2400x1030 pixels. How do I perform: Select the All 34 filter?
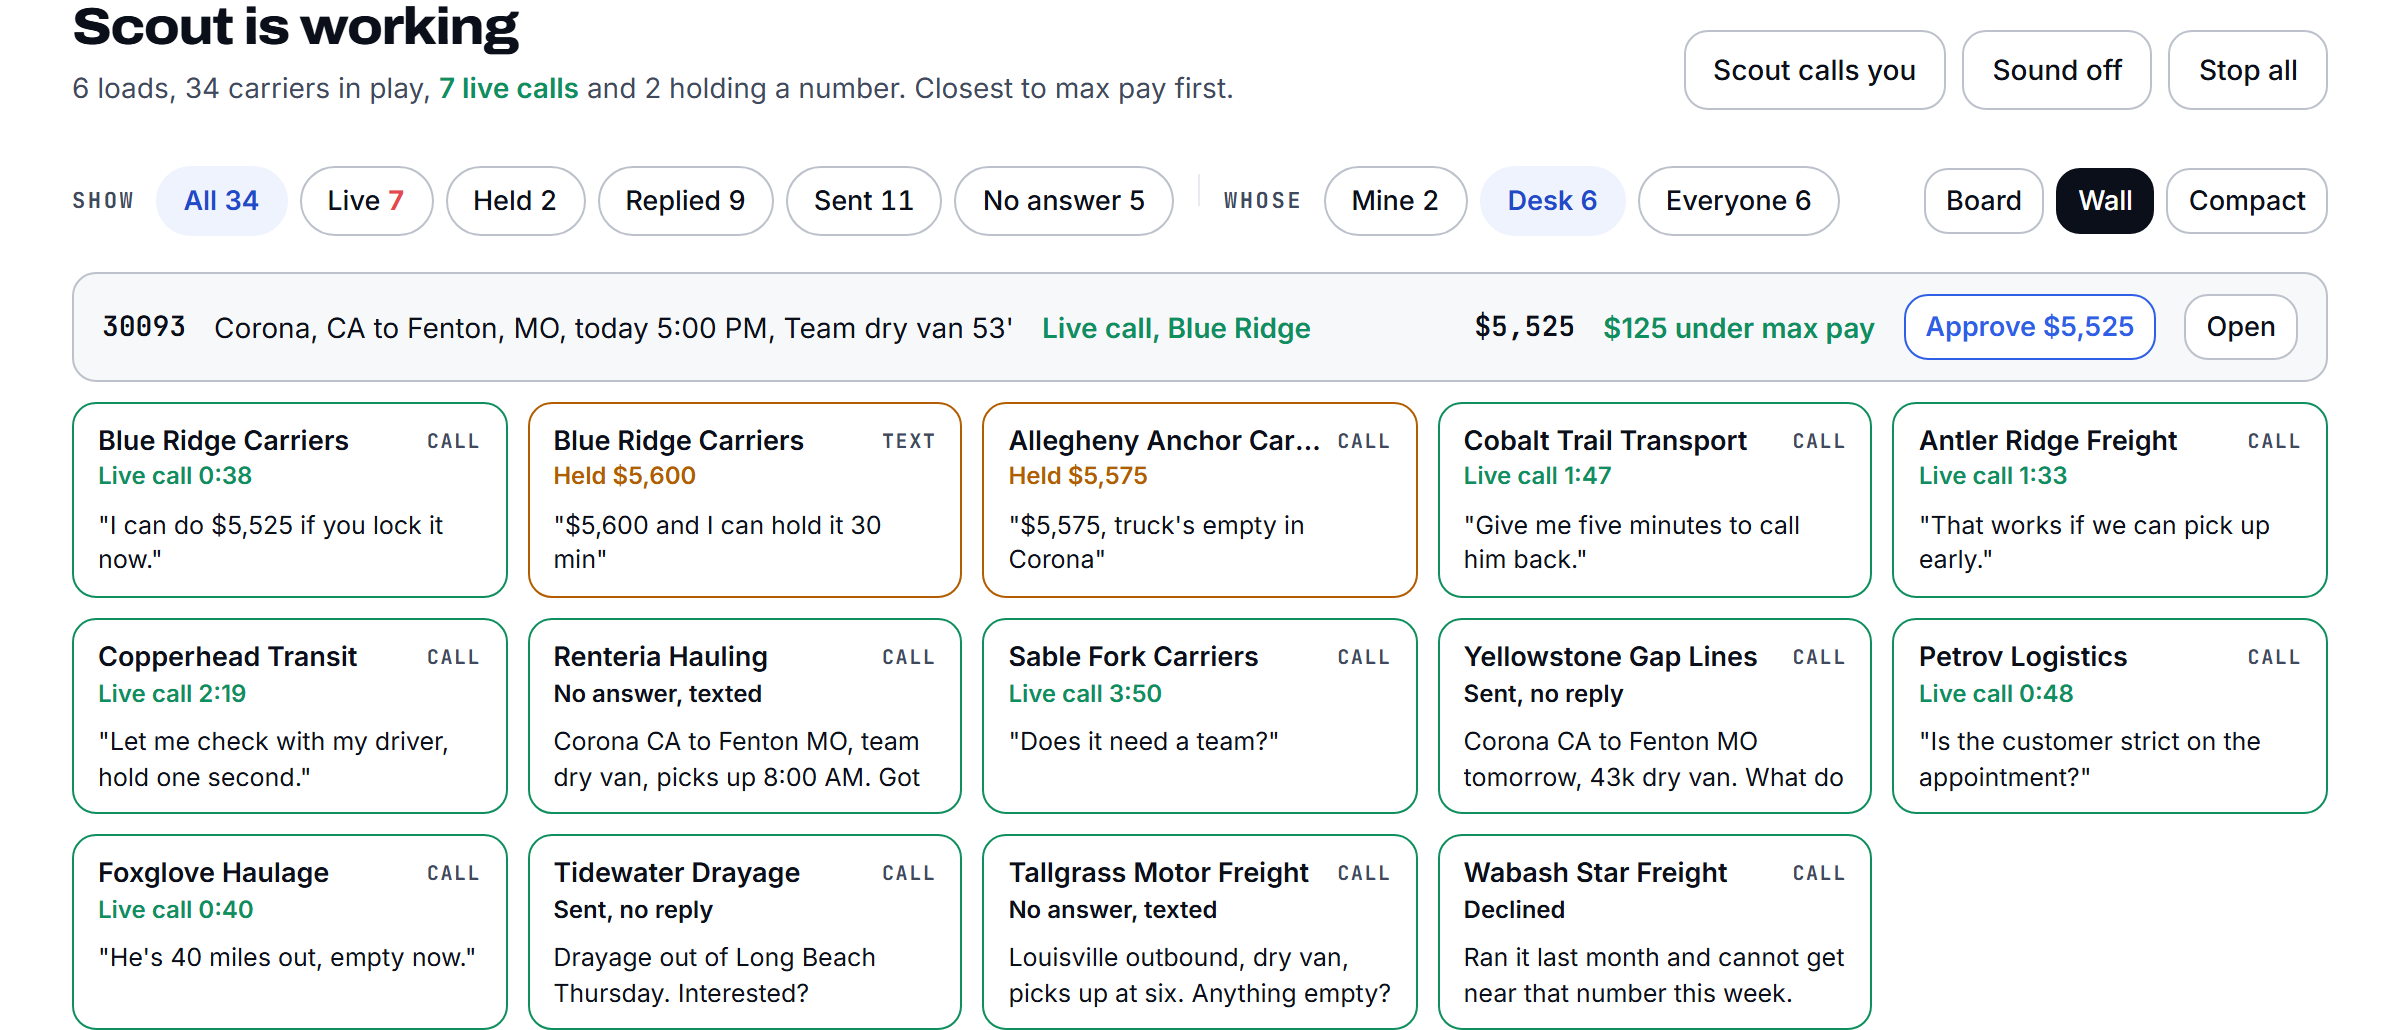[x=221, y=201]
